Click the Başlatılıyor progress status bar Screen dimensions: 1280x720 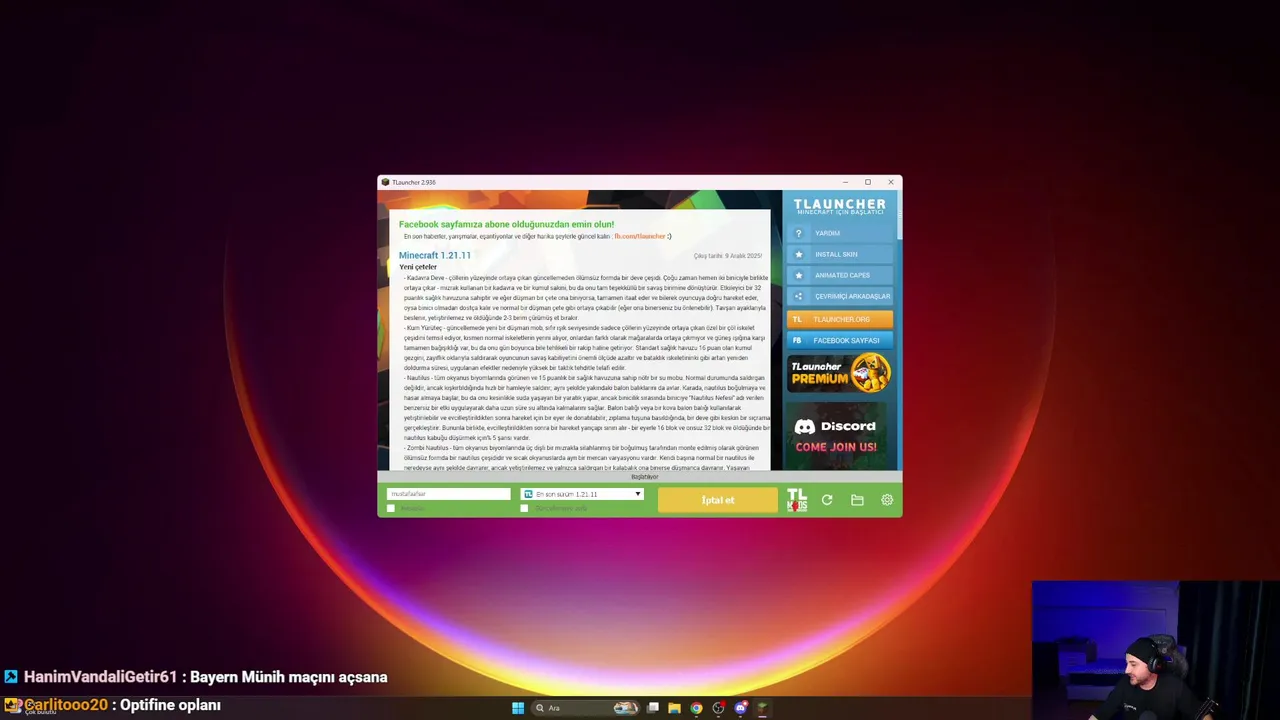[640, 477]
